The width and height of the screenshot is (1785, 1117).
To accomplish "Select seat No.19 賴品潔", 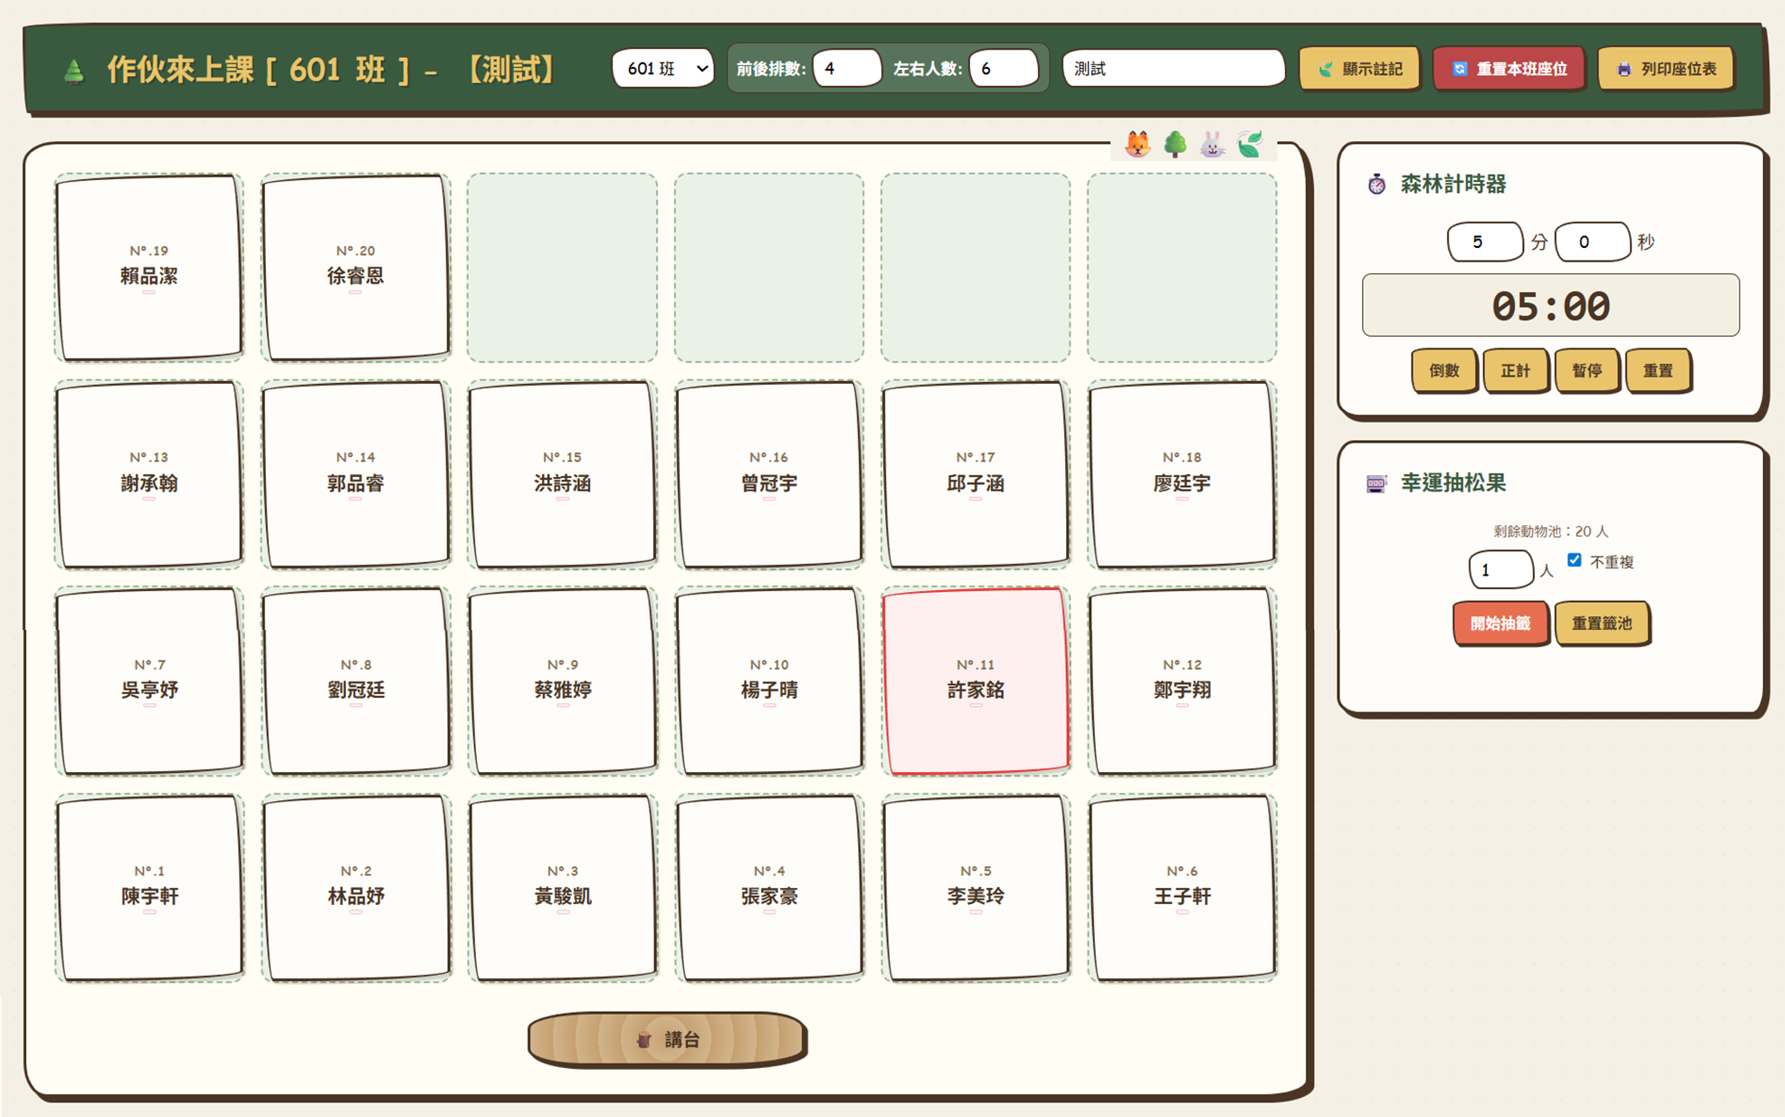I will 149,267.
